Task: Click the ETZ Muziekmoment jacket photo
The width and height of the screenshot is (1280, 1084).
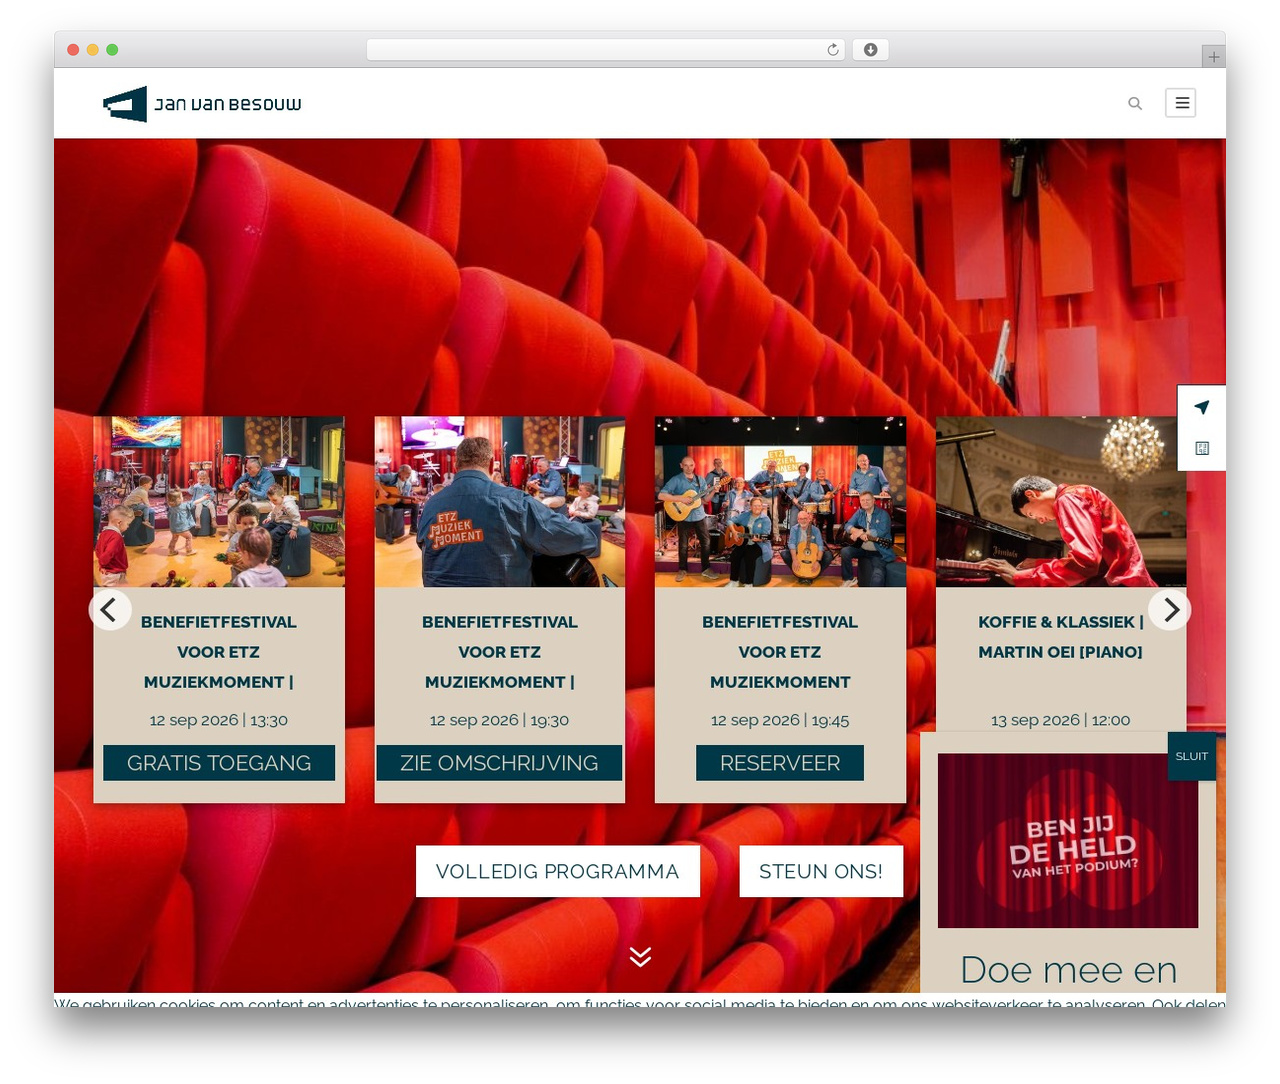Action: pyautogui.click(x=500, y=502)
